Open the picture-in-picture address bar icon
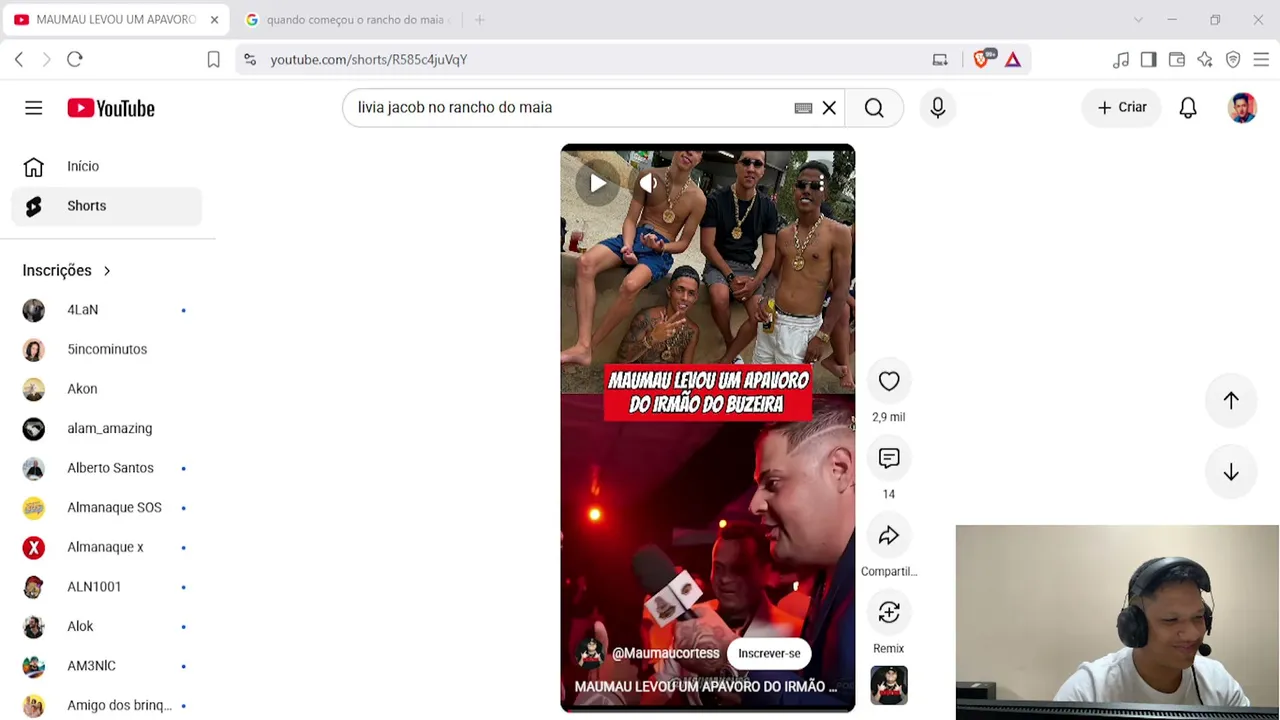 point(940,60)
